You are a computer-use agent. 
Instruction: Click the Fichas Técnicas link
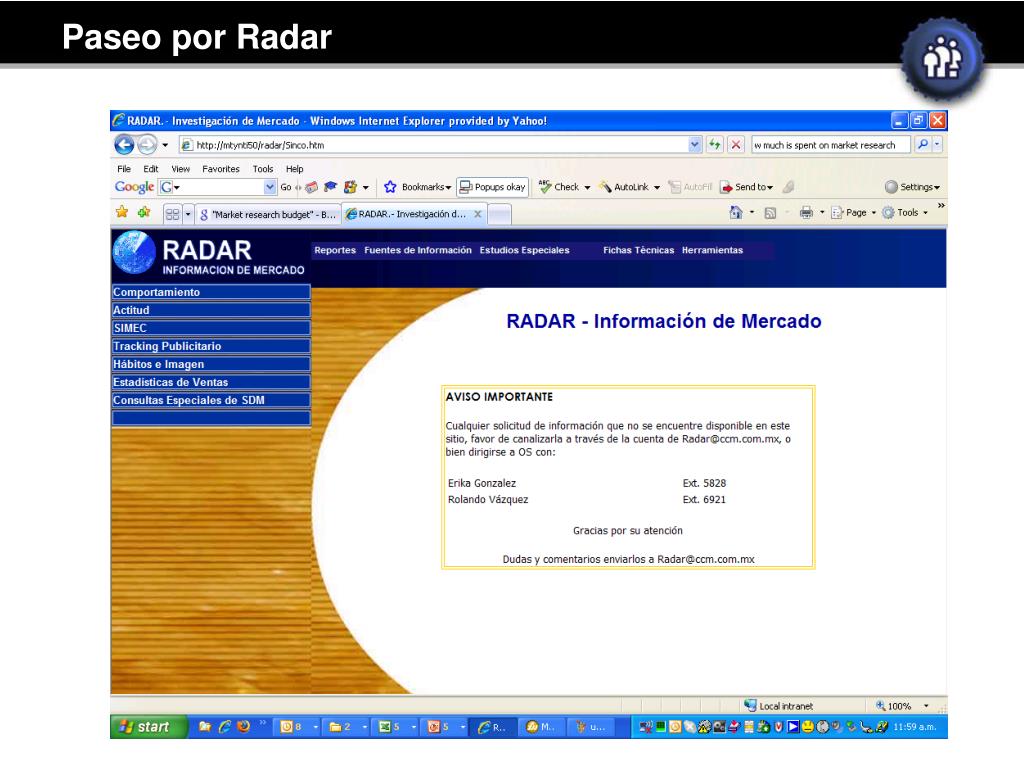coord(639,250)
